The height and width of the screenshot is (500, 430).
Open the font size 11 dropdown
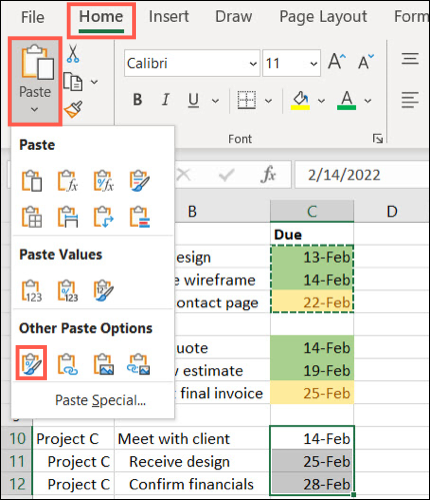point(313,63)
